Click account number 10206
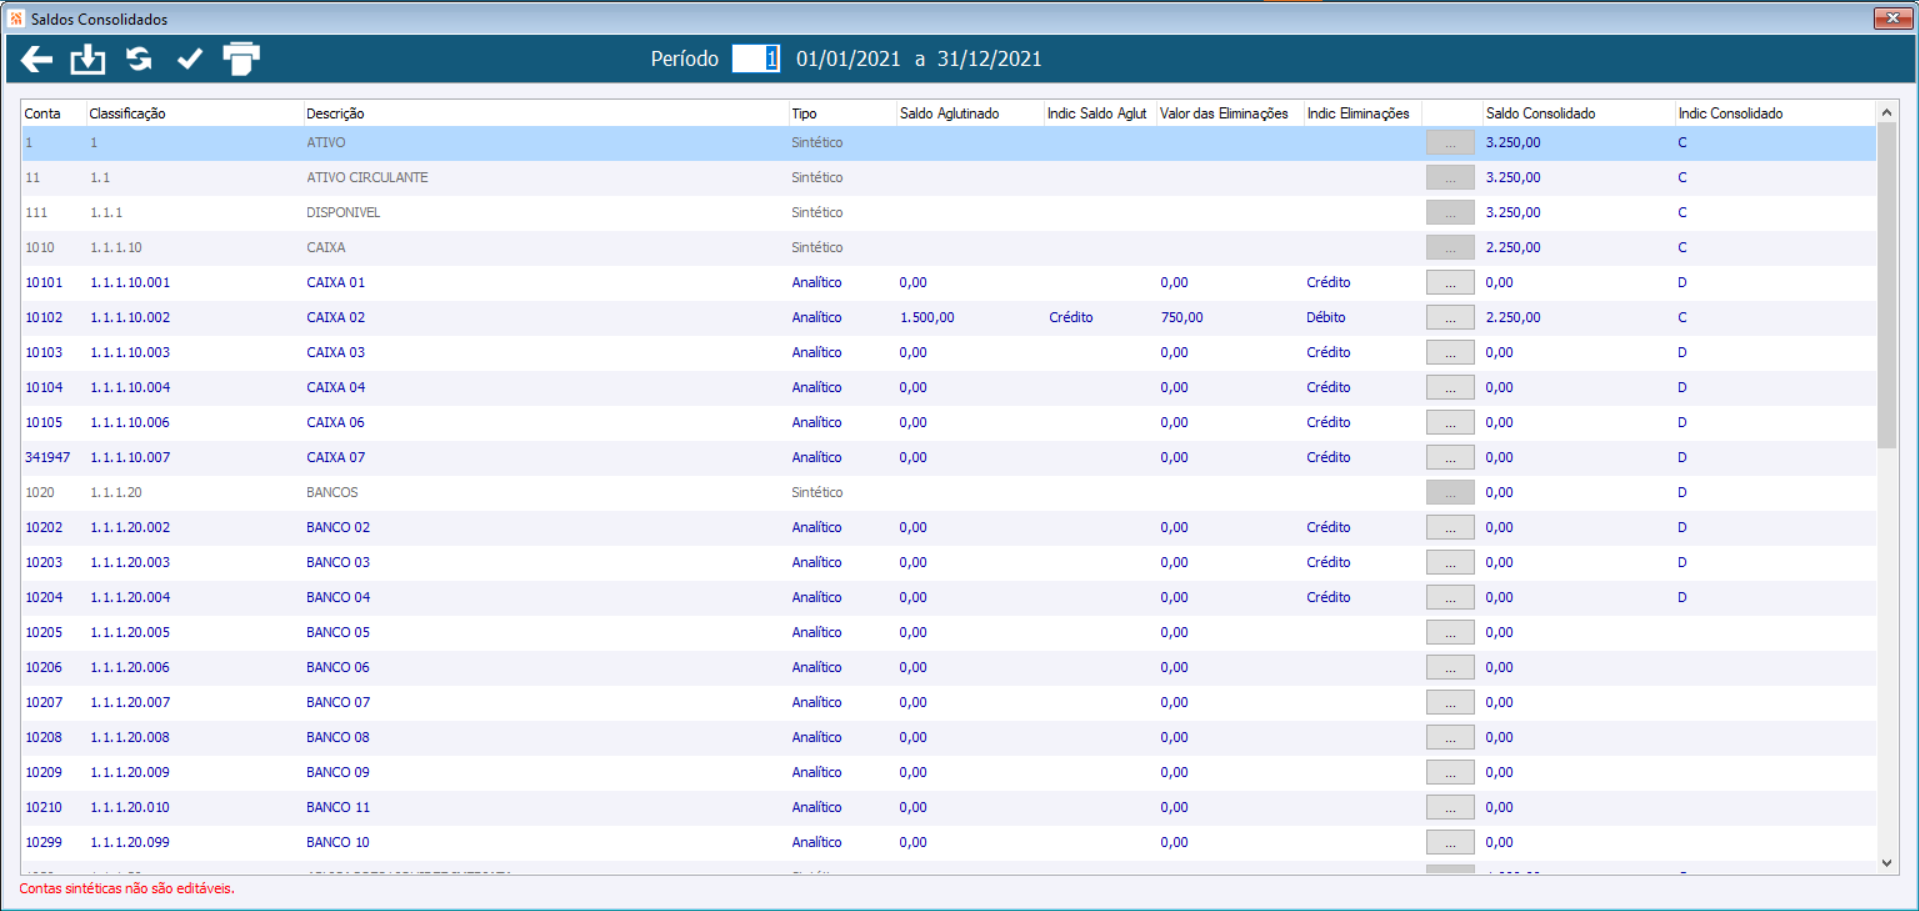The image size is (1919, 911). [44, 668]
